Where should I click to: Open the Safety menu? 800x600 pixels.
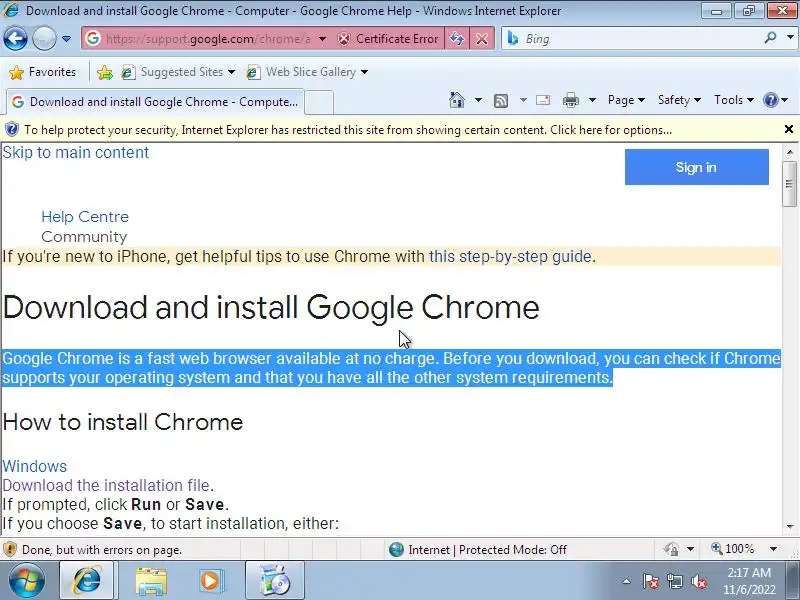(x=679, y=100)
